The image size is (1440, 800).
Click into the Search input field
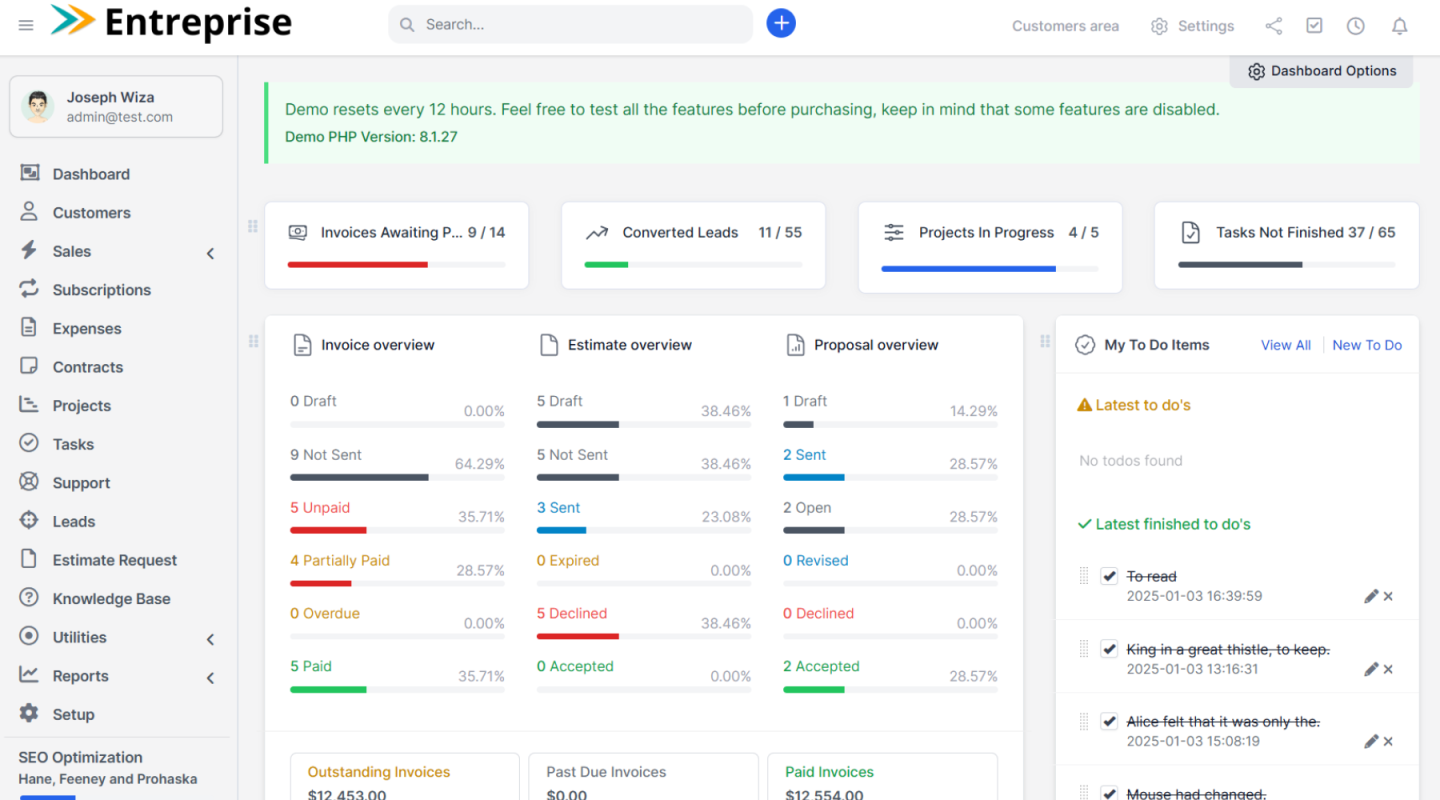click(580, 25)
